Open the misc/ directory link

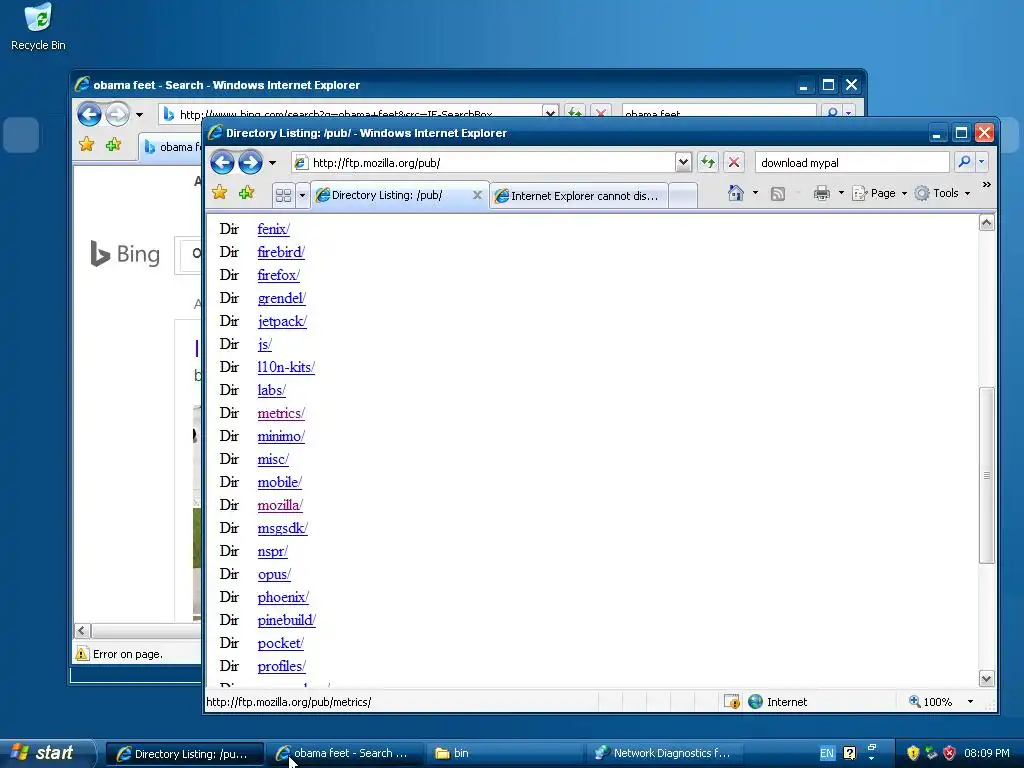pos(273,459)
